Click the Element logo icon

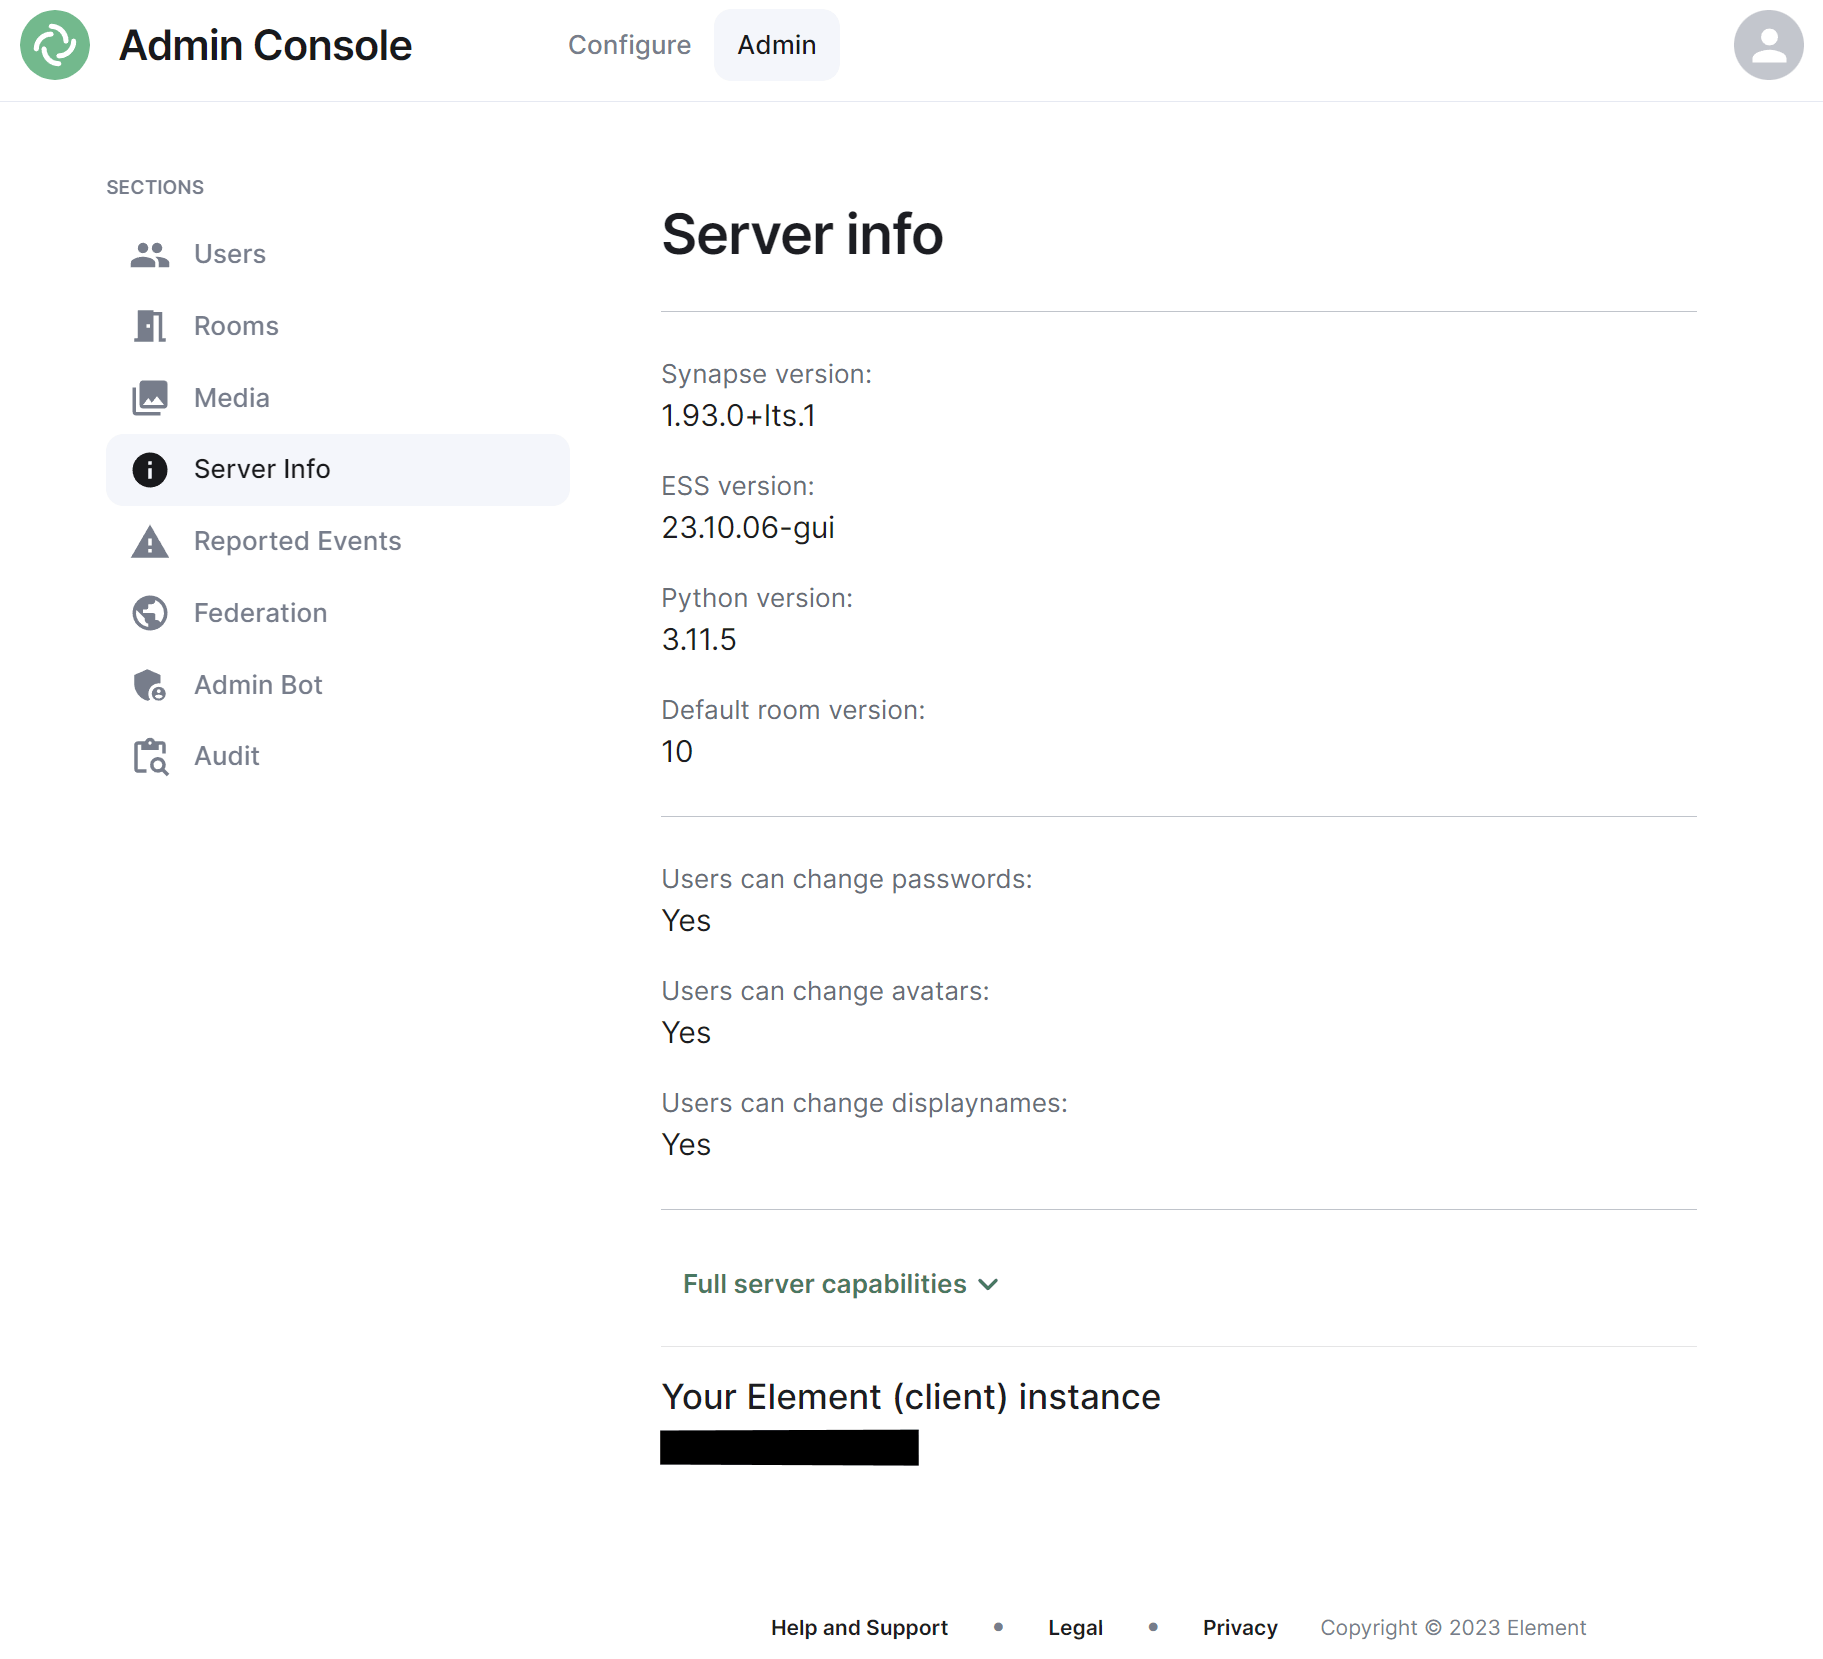point(55,45)
